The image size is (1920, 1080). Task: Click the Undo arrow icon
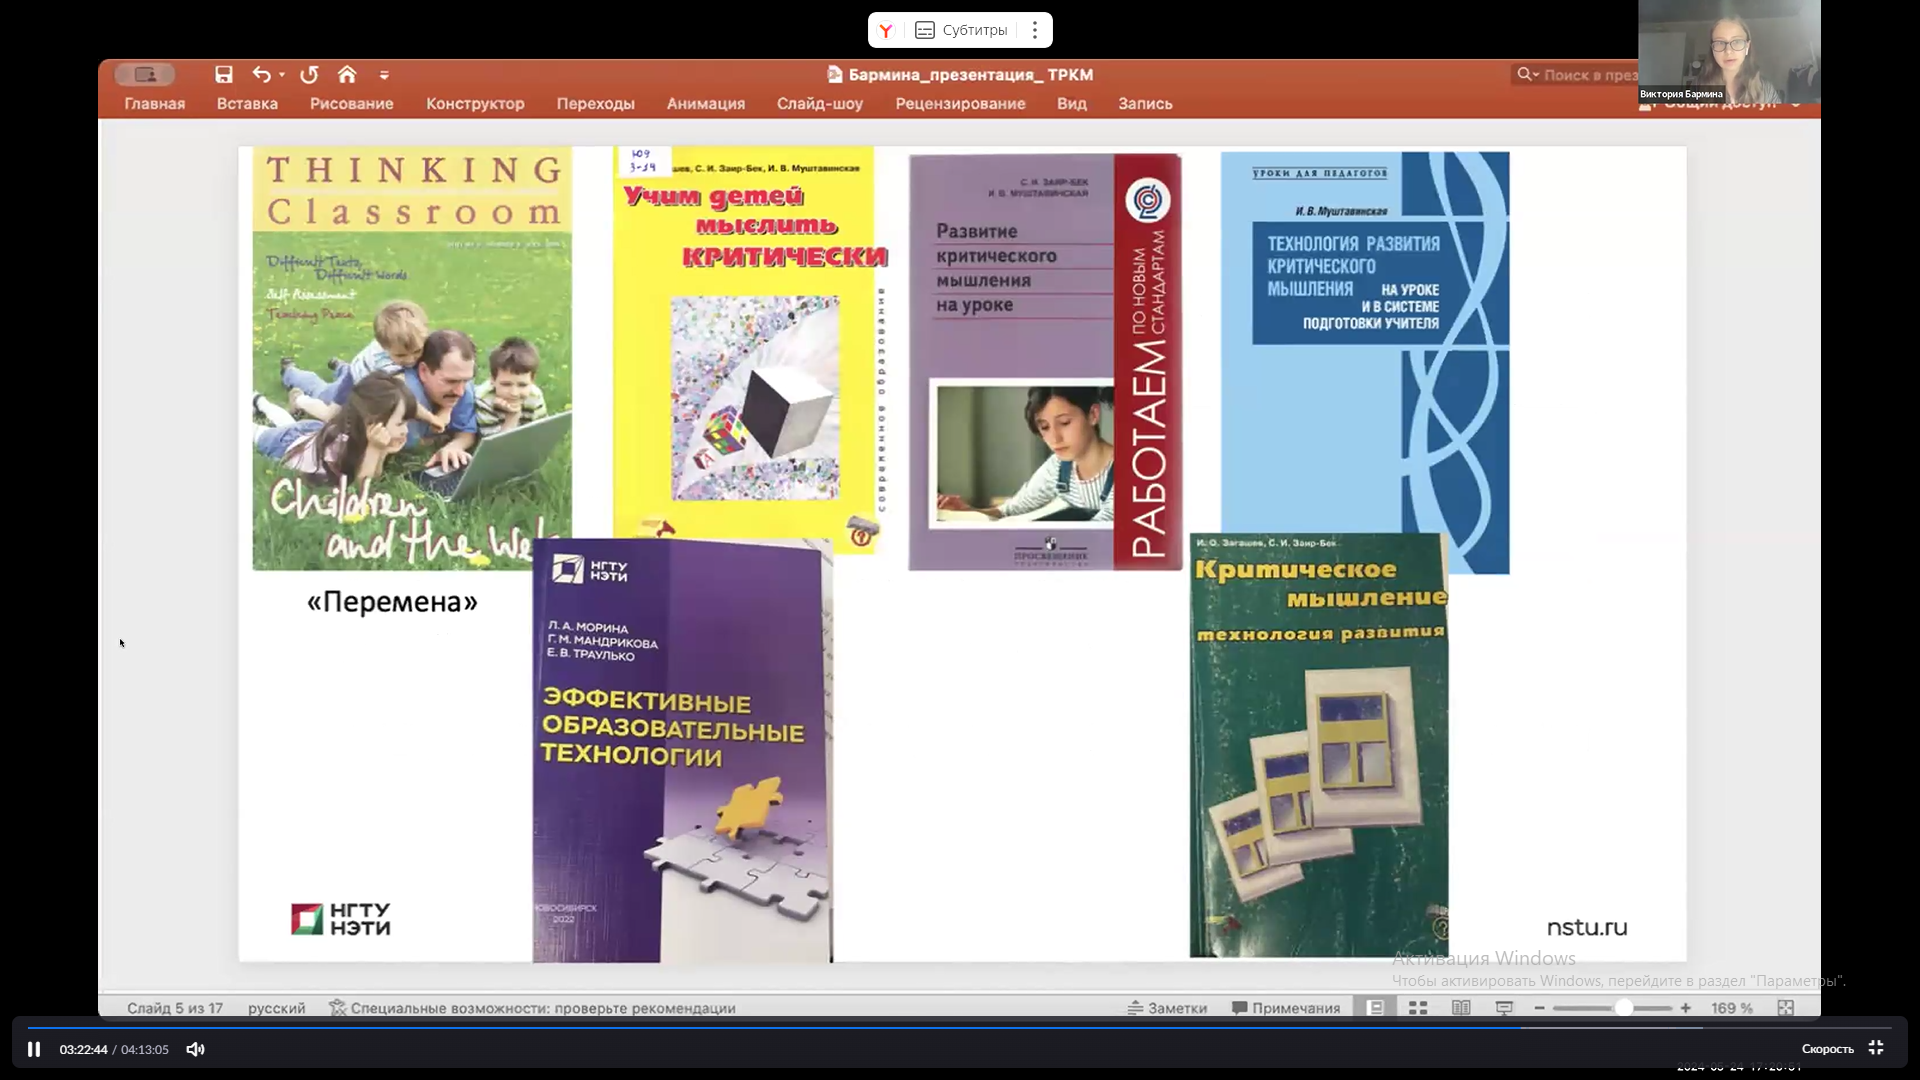tap(261, 75)
